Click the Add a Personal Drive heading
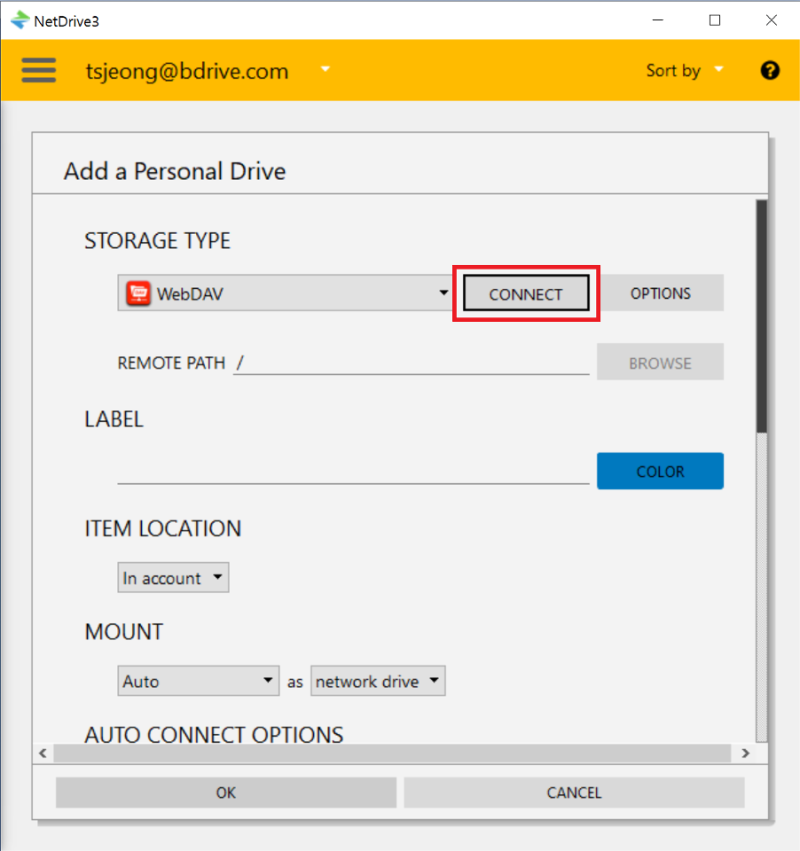The width and height of the screenshot is (800, 851). click(175, 171)
